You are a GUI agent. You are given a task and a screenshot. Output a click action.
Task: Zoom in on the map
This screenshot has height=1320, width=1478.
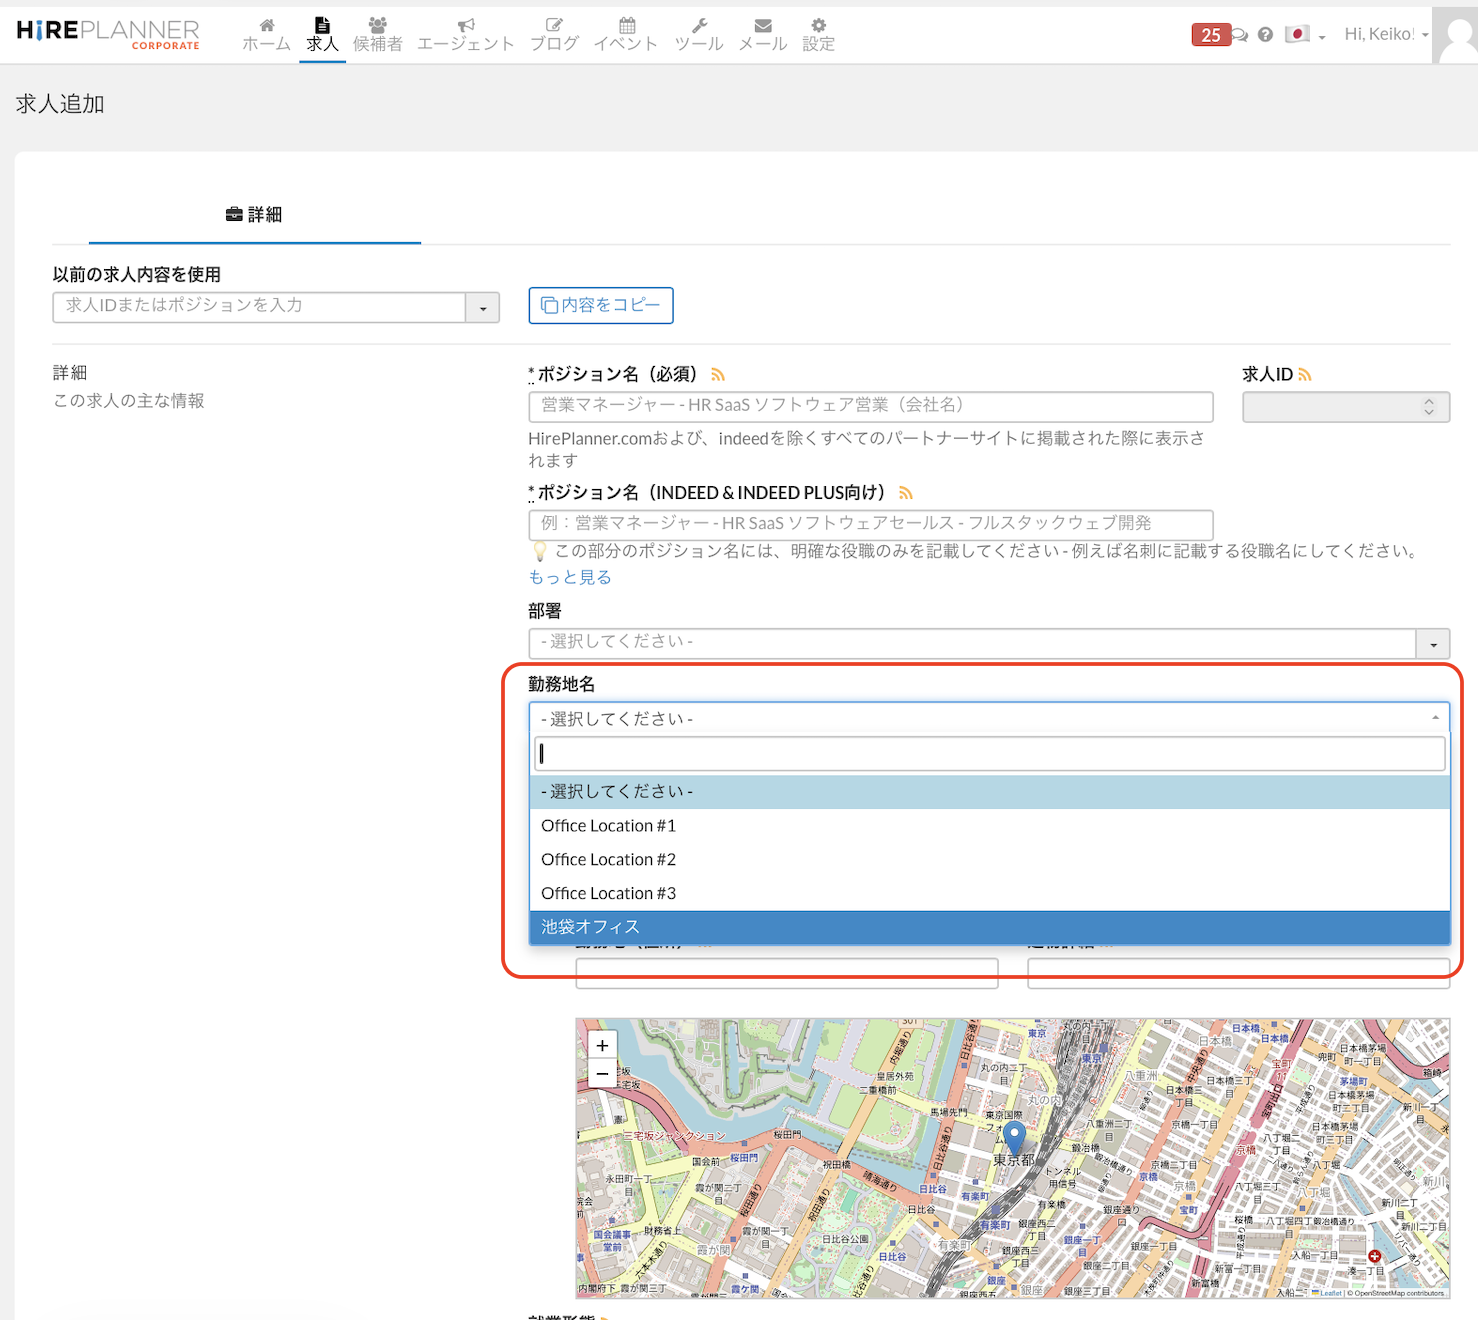coord(602,1046)
